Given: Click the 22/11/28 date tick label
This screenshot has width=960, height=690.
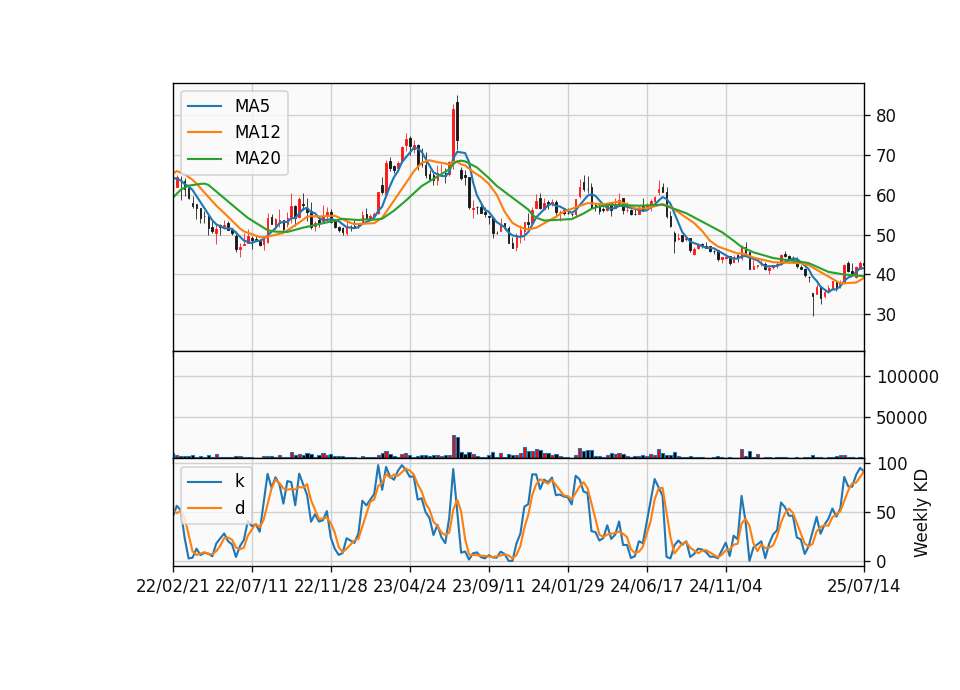Looking at the screenshot, I should tap(331, 586).
